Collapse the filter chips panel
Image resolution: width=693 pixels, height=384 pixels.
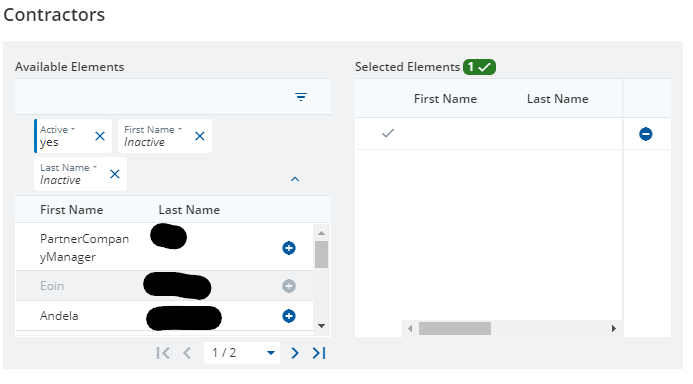click(x=295, y=179)
